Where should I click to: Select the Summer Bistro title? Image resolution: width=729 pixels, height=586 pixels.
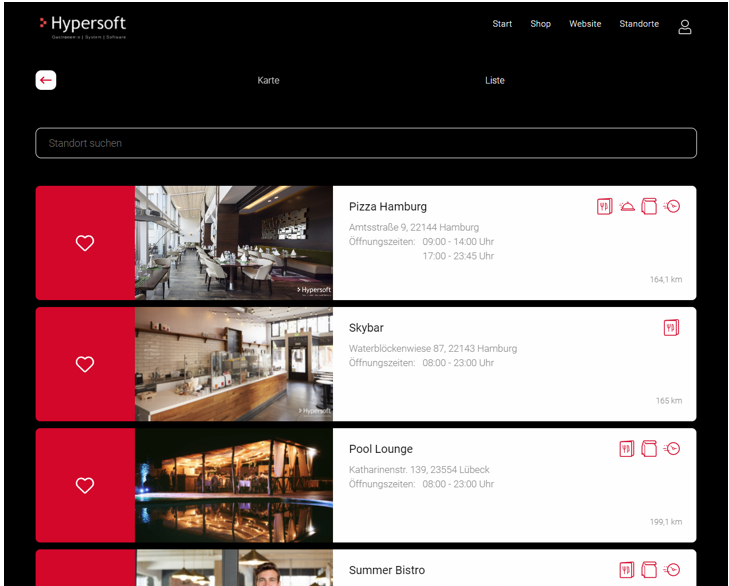[387, 570]
